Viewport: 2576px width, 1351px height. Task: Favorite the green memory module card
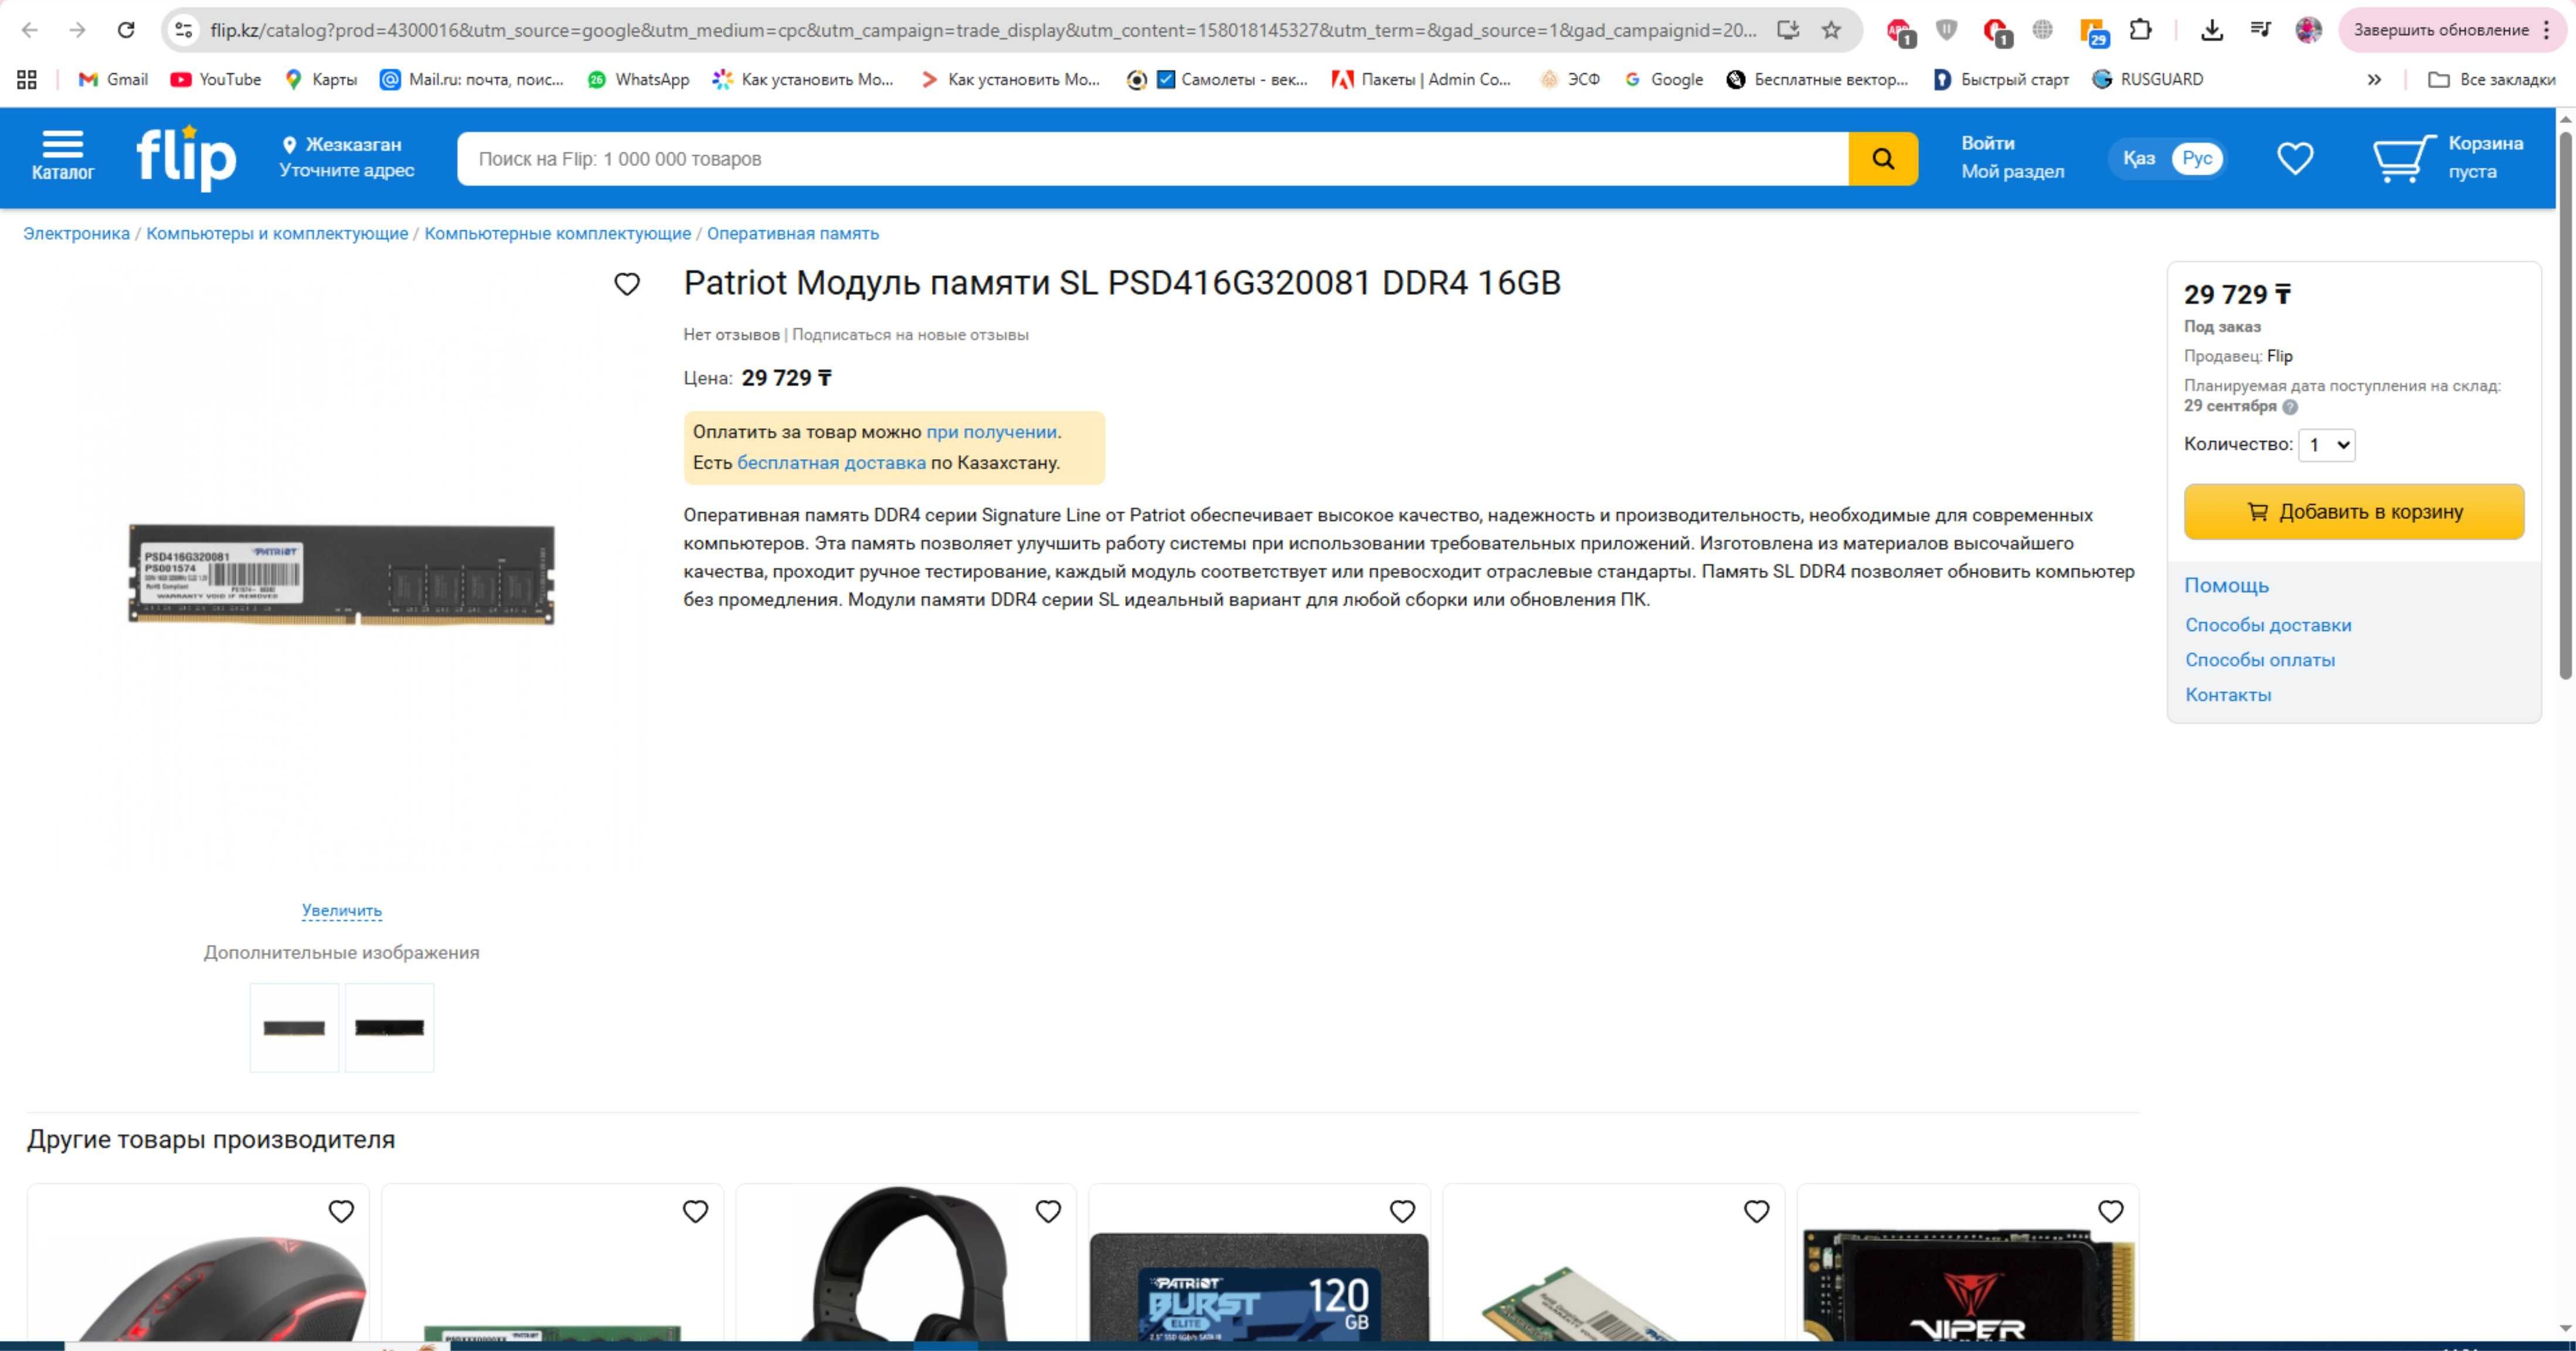pyautogui.click(x=695, y=1211)
